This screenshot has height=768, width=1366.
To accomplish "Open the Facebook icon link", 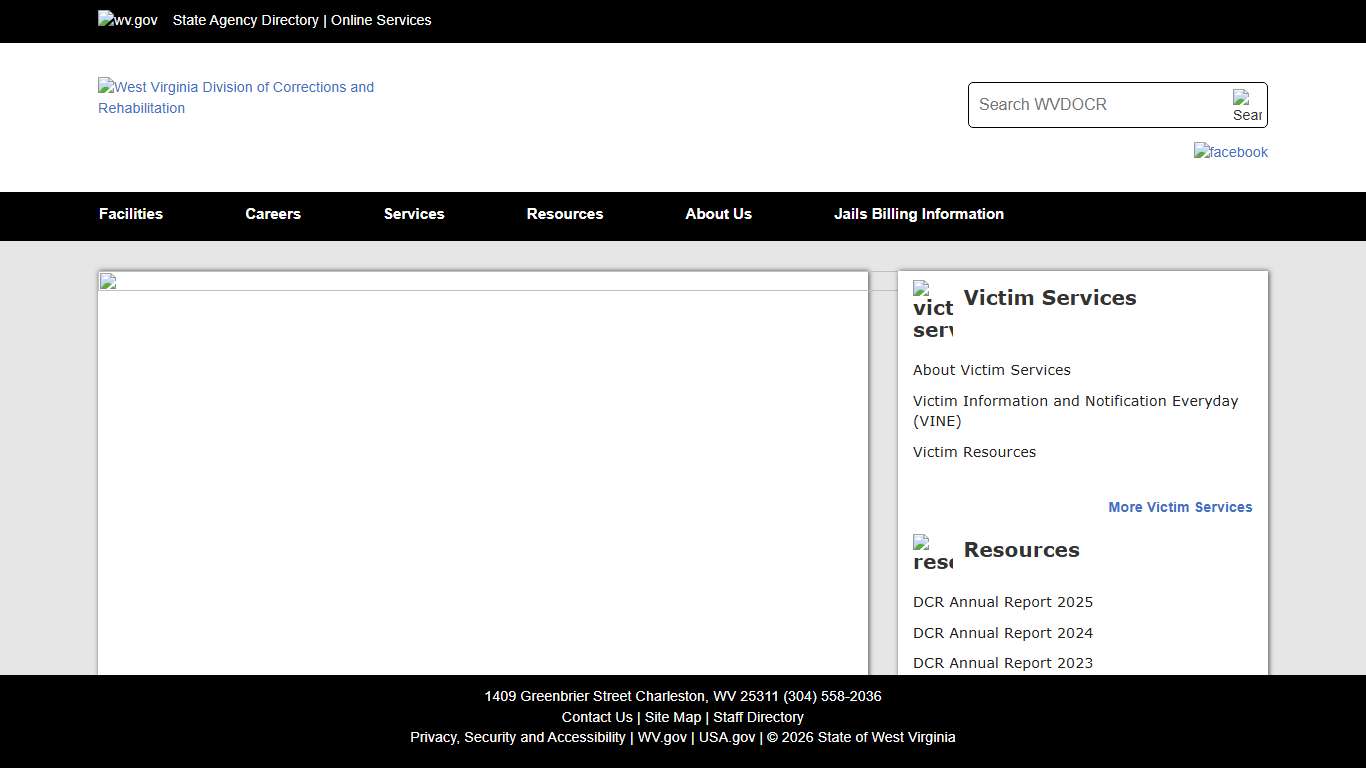I will (1230, 152).
